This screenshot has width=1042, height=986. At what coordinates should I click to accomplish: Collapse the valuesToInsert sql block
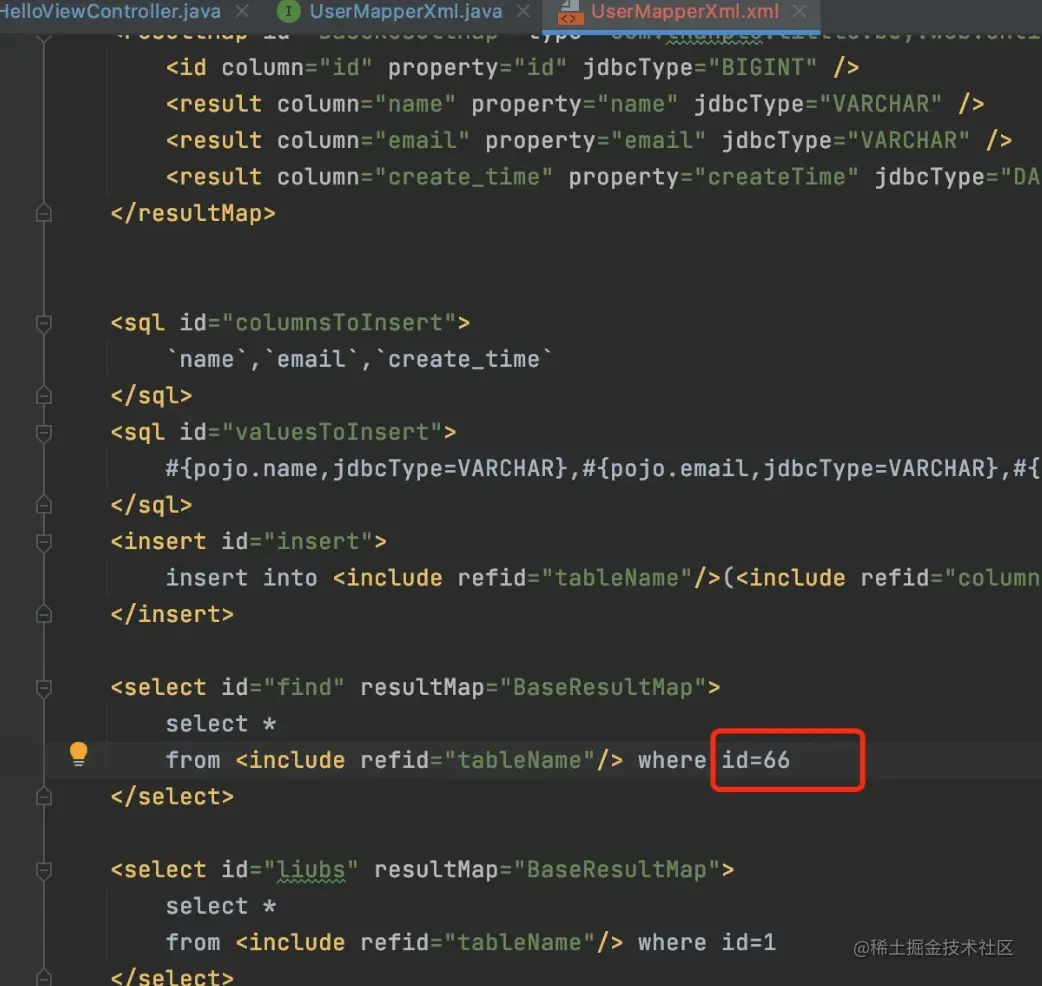(44, 433)
